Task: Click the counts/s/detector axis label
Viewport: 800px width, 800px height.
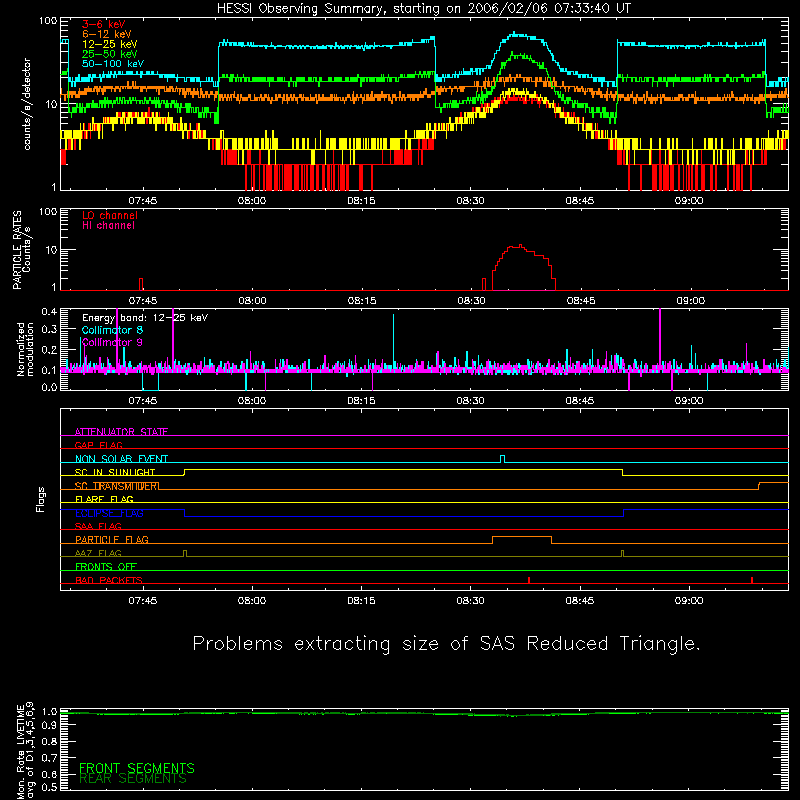Action: pos(27,104)
